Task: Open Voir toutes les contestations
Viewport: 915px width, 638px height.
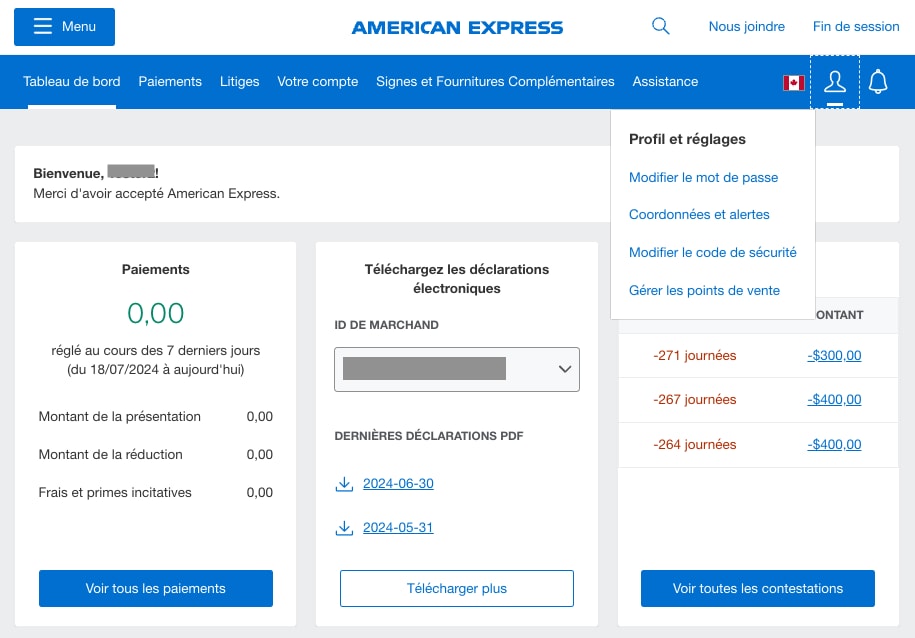Action: [757, 588]
